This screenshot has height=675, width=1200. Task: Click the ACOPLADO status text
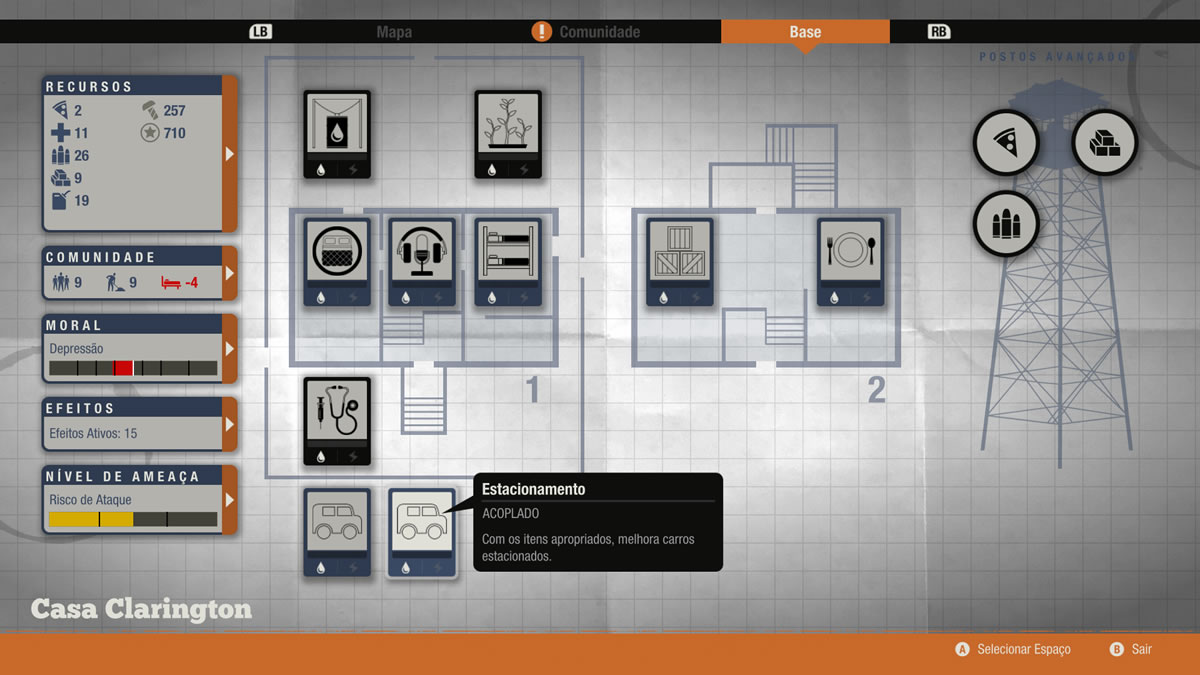(x=511, y=513)
